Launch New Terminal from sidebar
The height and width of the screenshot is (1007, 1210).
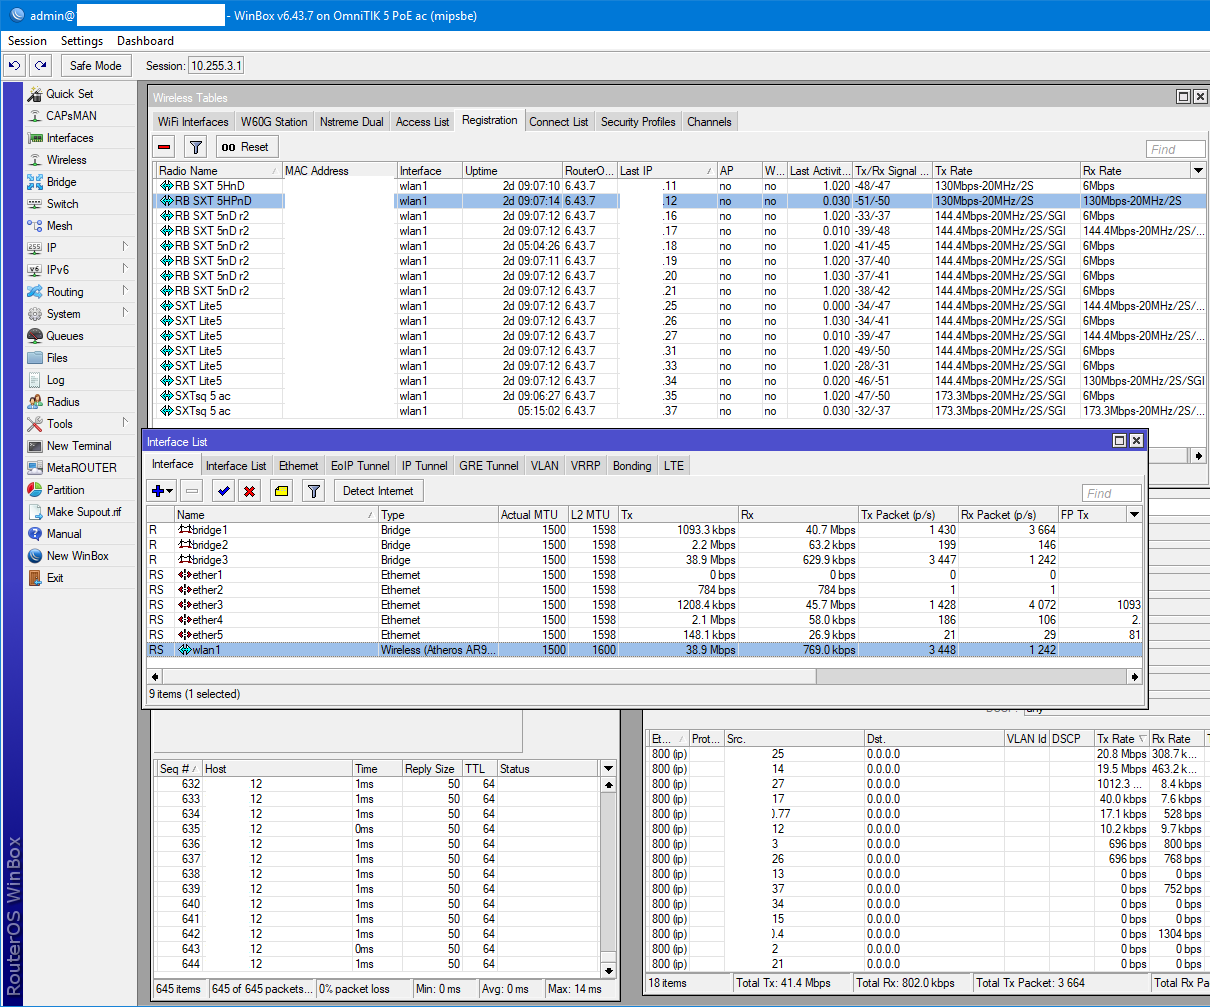click(x=79, y=446)
